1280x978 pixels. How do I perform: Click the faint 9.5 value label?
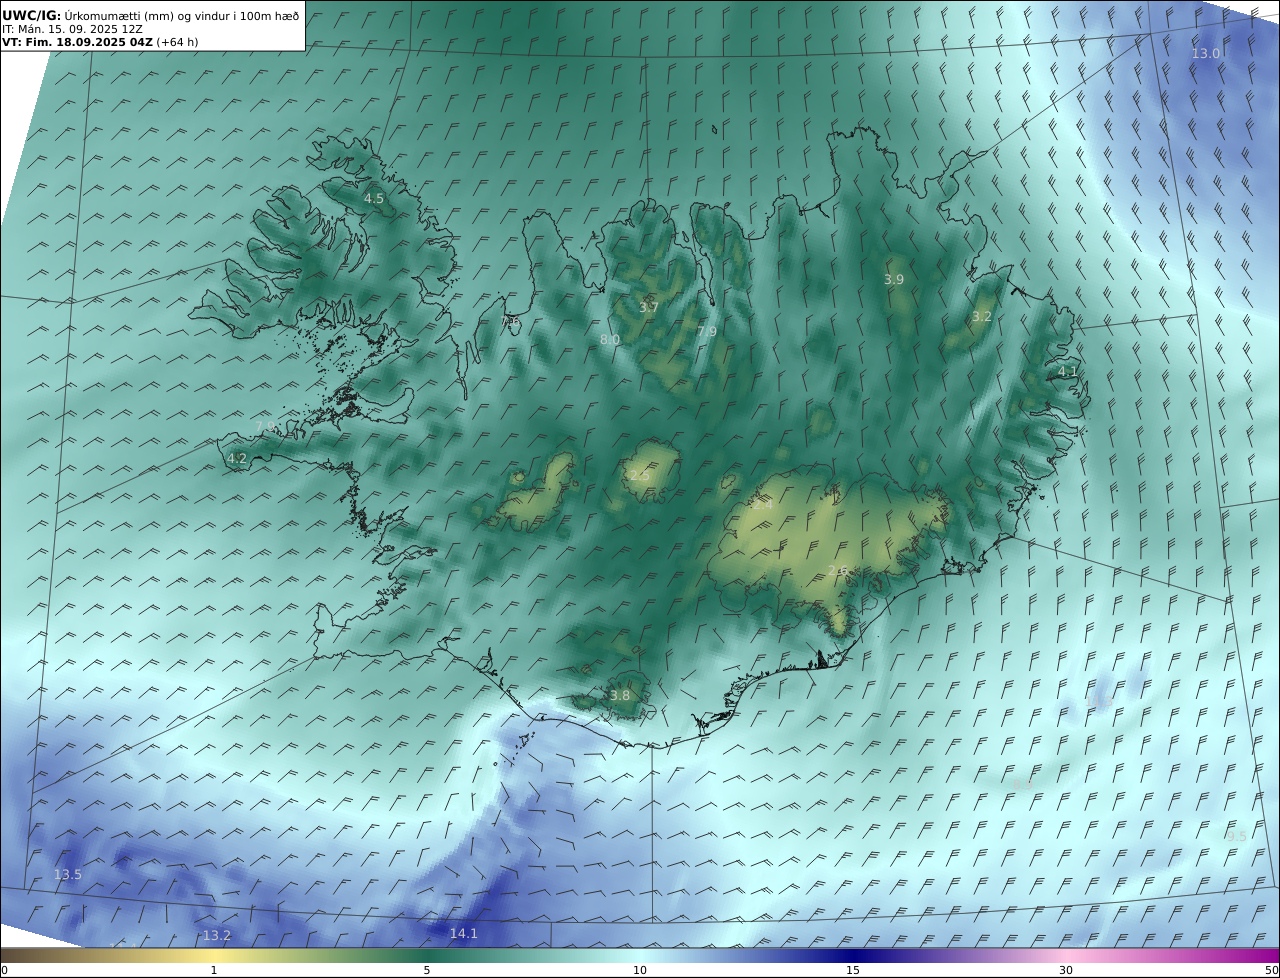(x=1236, y=837)
